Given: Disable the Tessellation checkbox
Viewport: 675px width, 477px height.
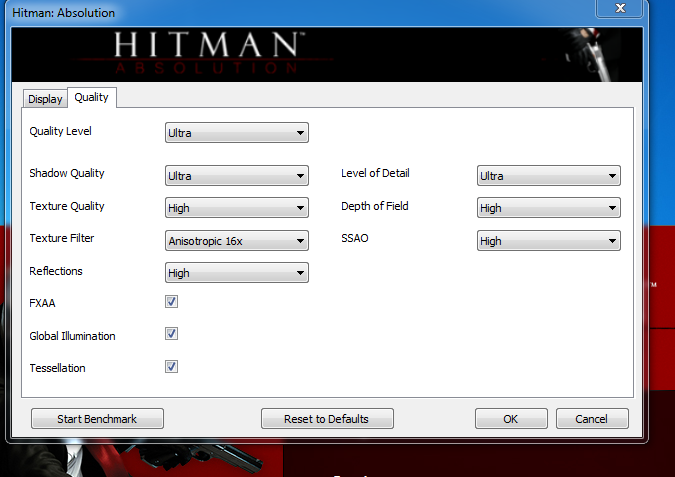Looking at the screenshot, I should click(x=171, y=366).
